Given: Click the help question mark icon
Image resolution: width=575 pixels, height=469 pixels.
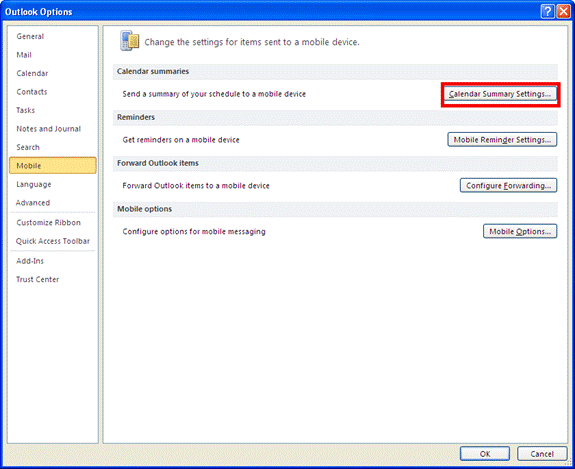Looking at the screenshot, I should pos(547,12).
